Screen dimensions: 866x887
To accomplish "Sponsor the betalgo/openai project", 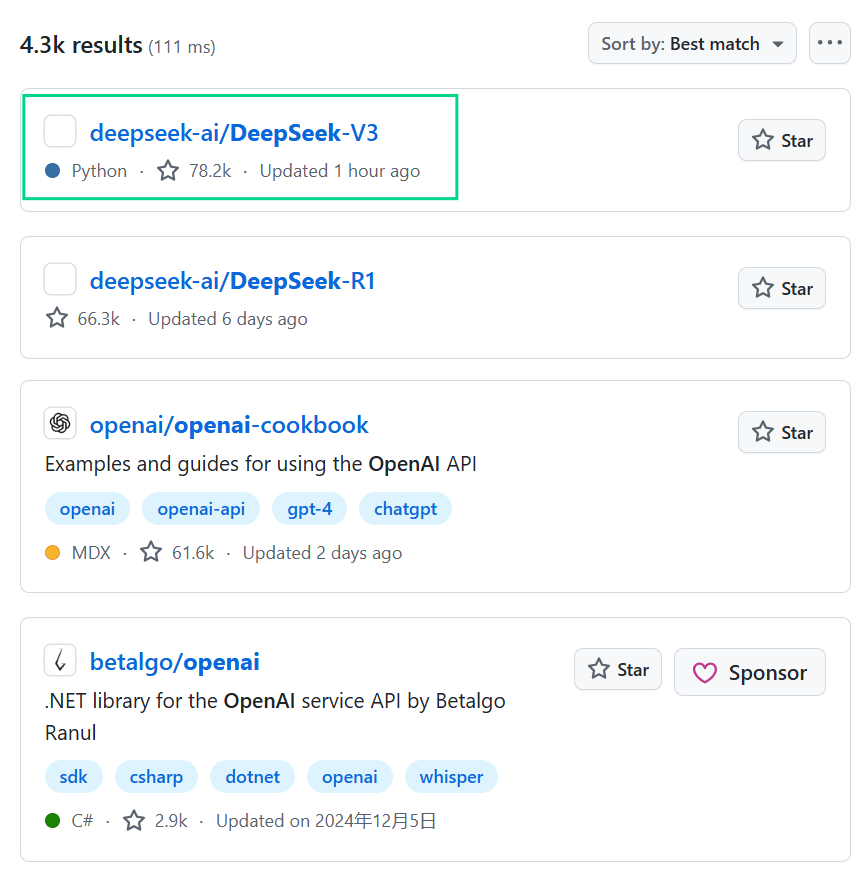I will [749, 672].
